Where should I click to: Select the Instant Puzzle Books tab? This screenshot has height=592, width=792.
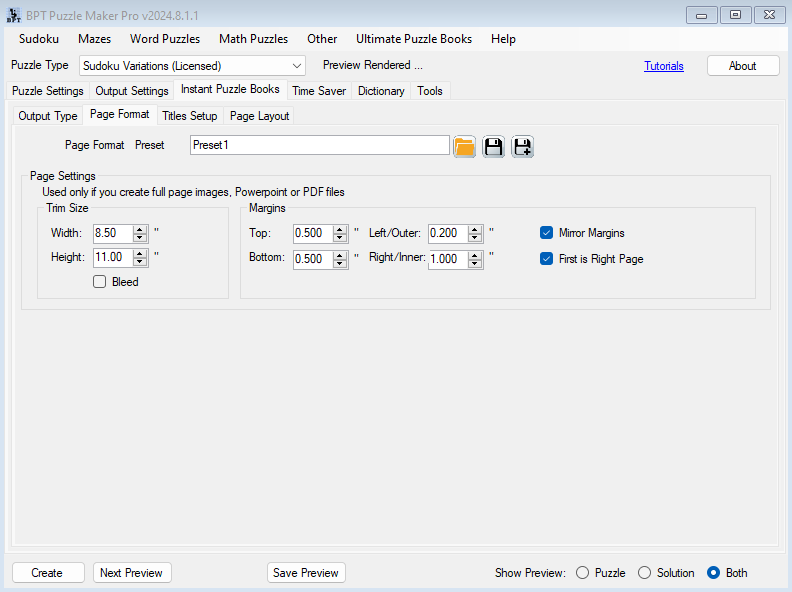click(x=230, y=89)
